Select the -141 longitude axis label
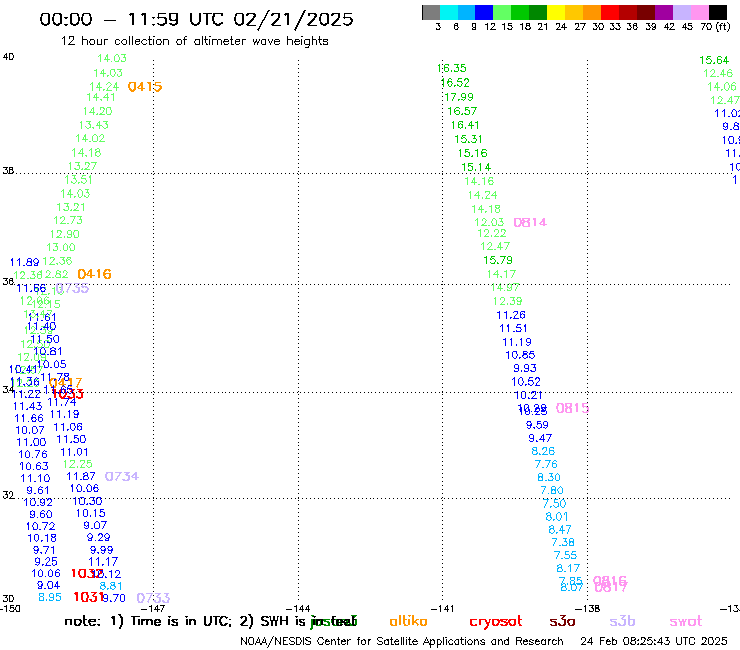 [442, 609]
